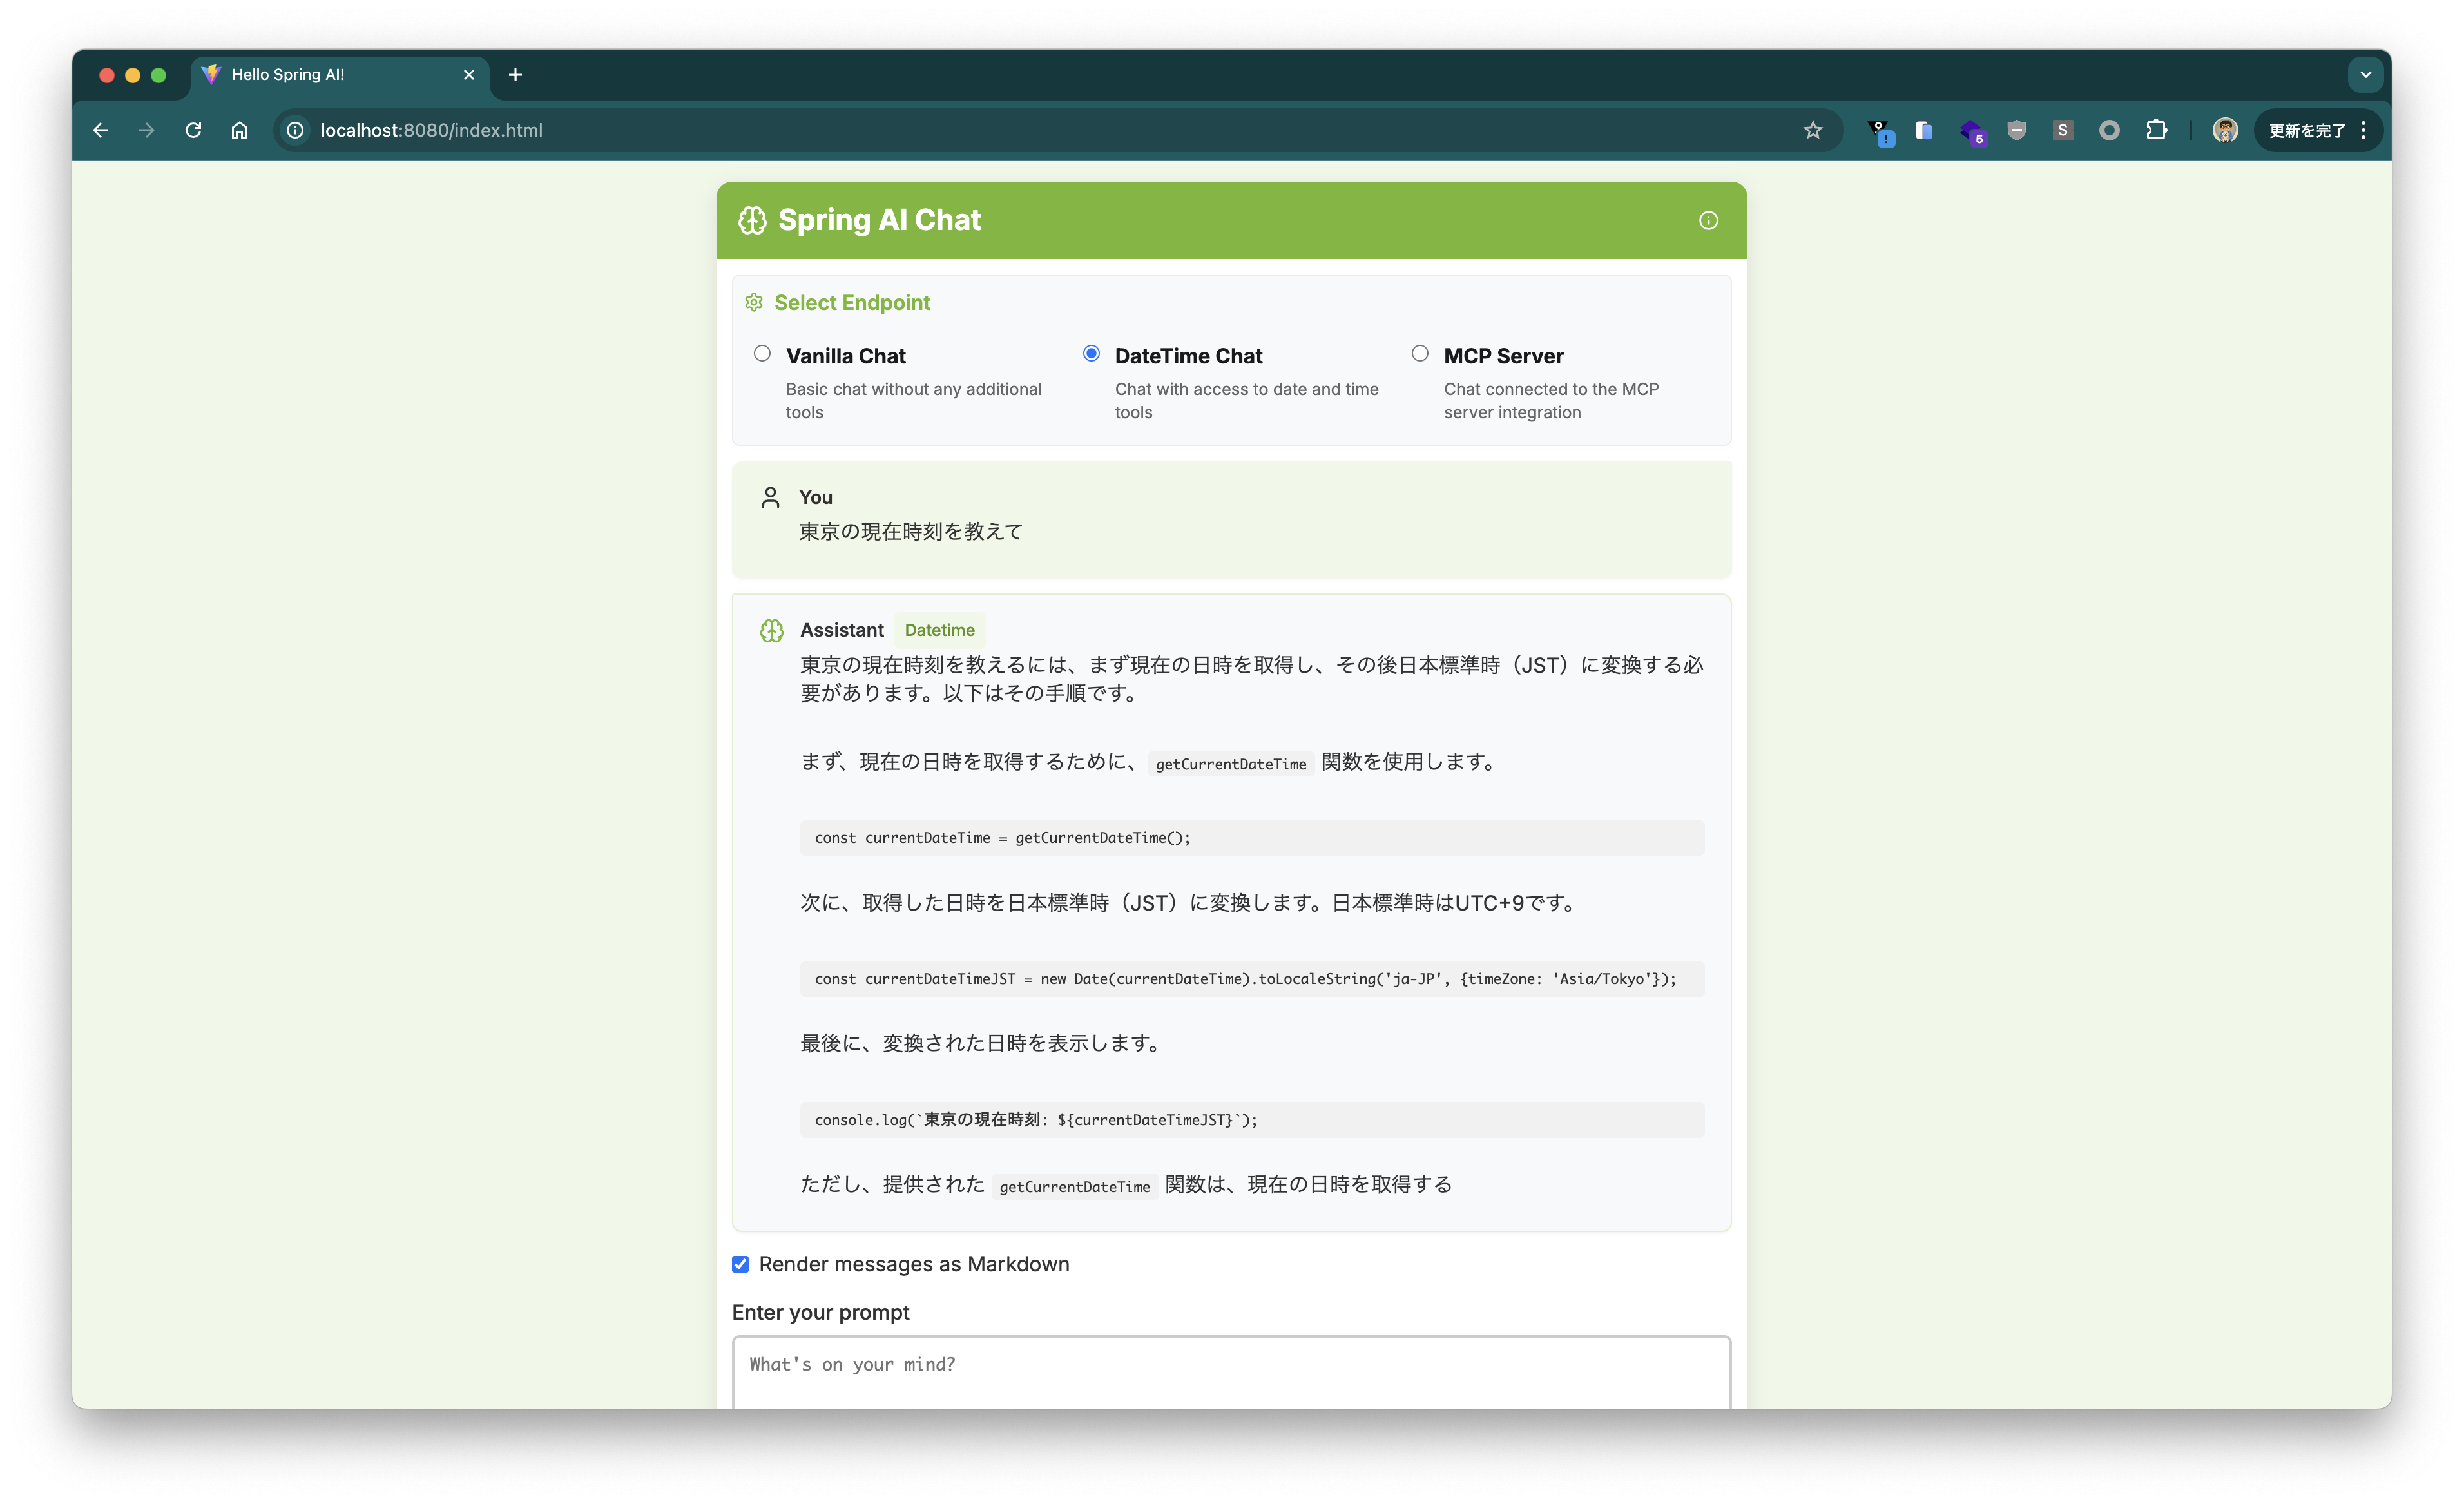Reload the page
Screen dimensions: 2464x1504
click(193, 130)
